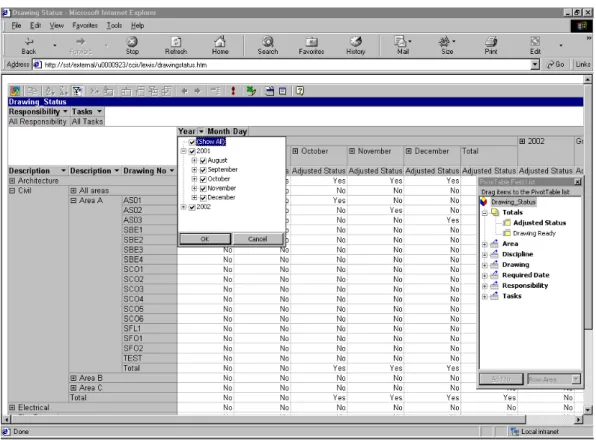Click the Demote right arrow icon
This screenshot has height=440, width=596.
(197, 91)
